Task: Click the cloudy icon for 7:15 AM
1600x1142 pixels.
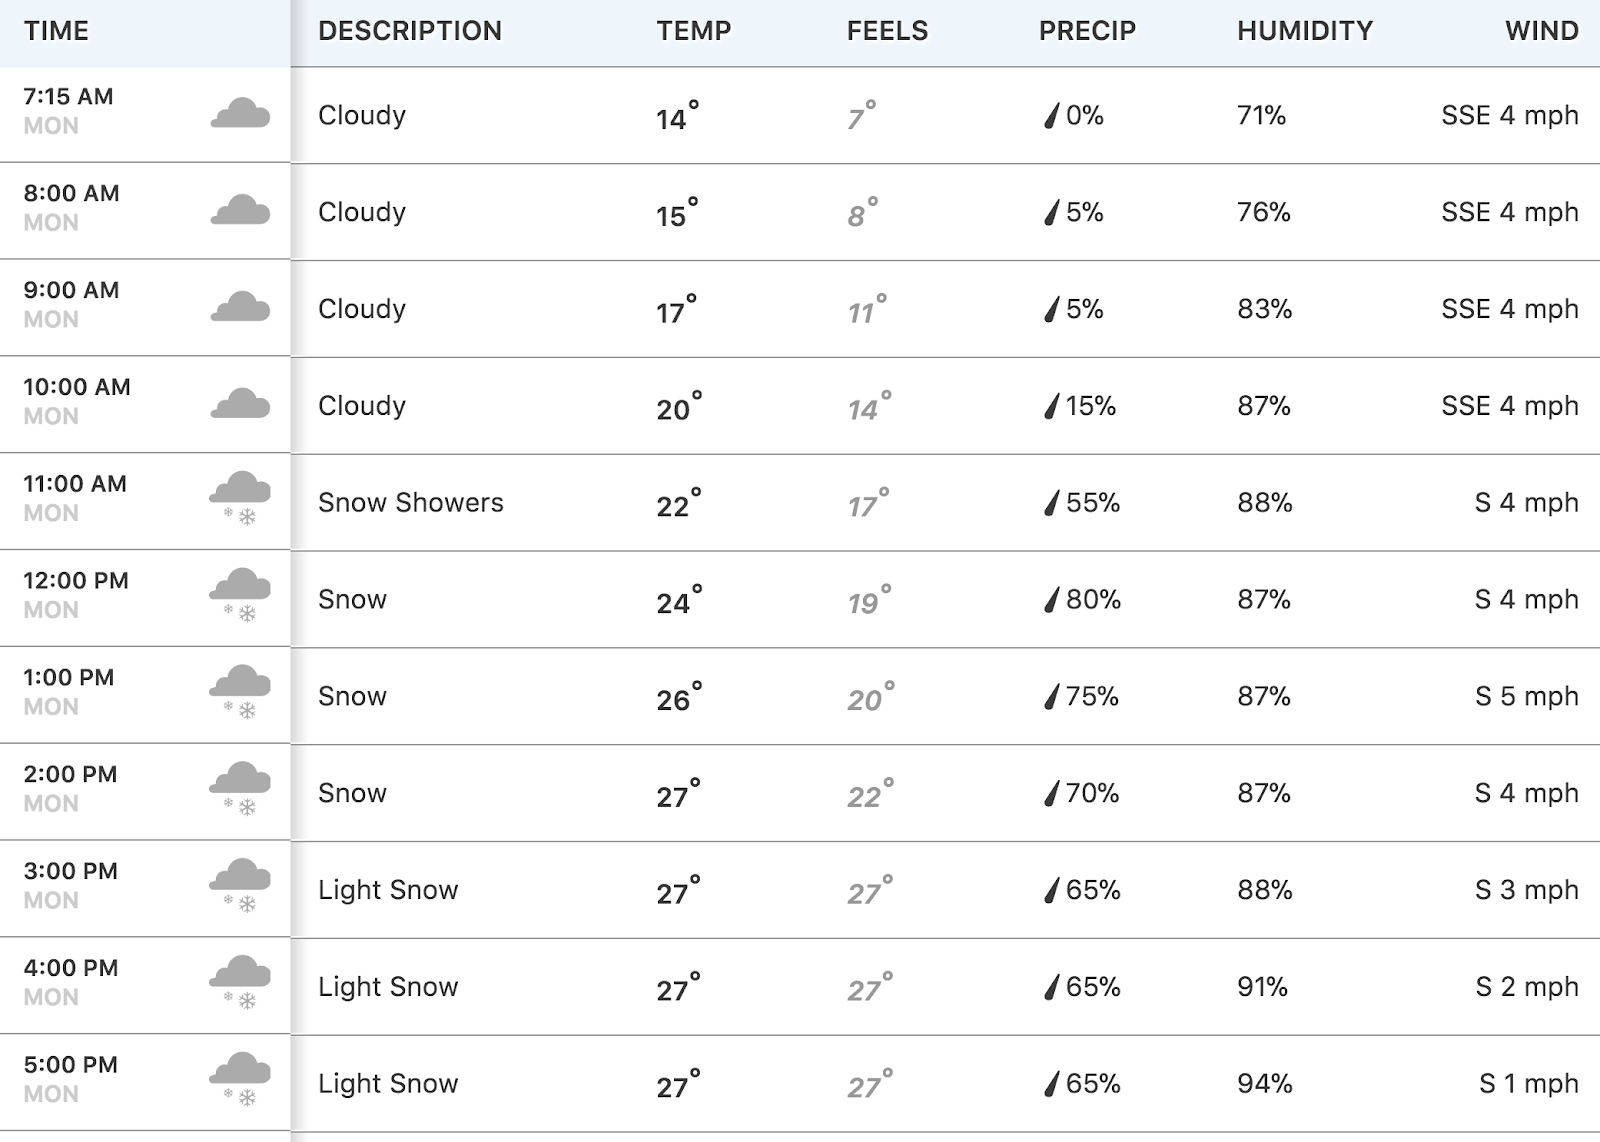Action: pyautogui.click(x=240, y=113)
